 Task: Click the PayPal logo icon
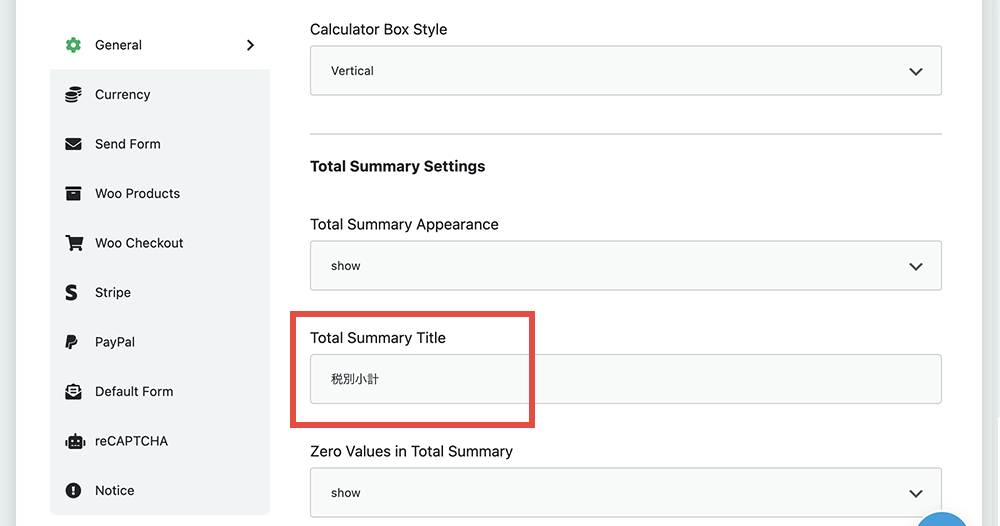tap(71, 342)
